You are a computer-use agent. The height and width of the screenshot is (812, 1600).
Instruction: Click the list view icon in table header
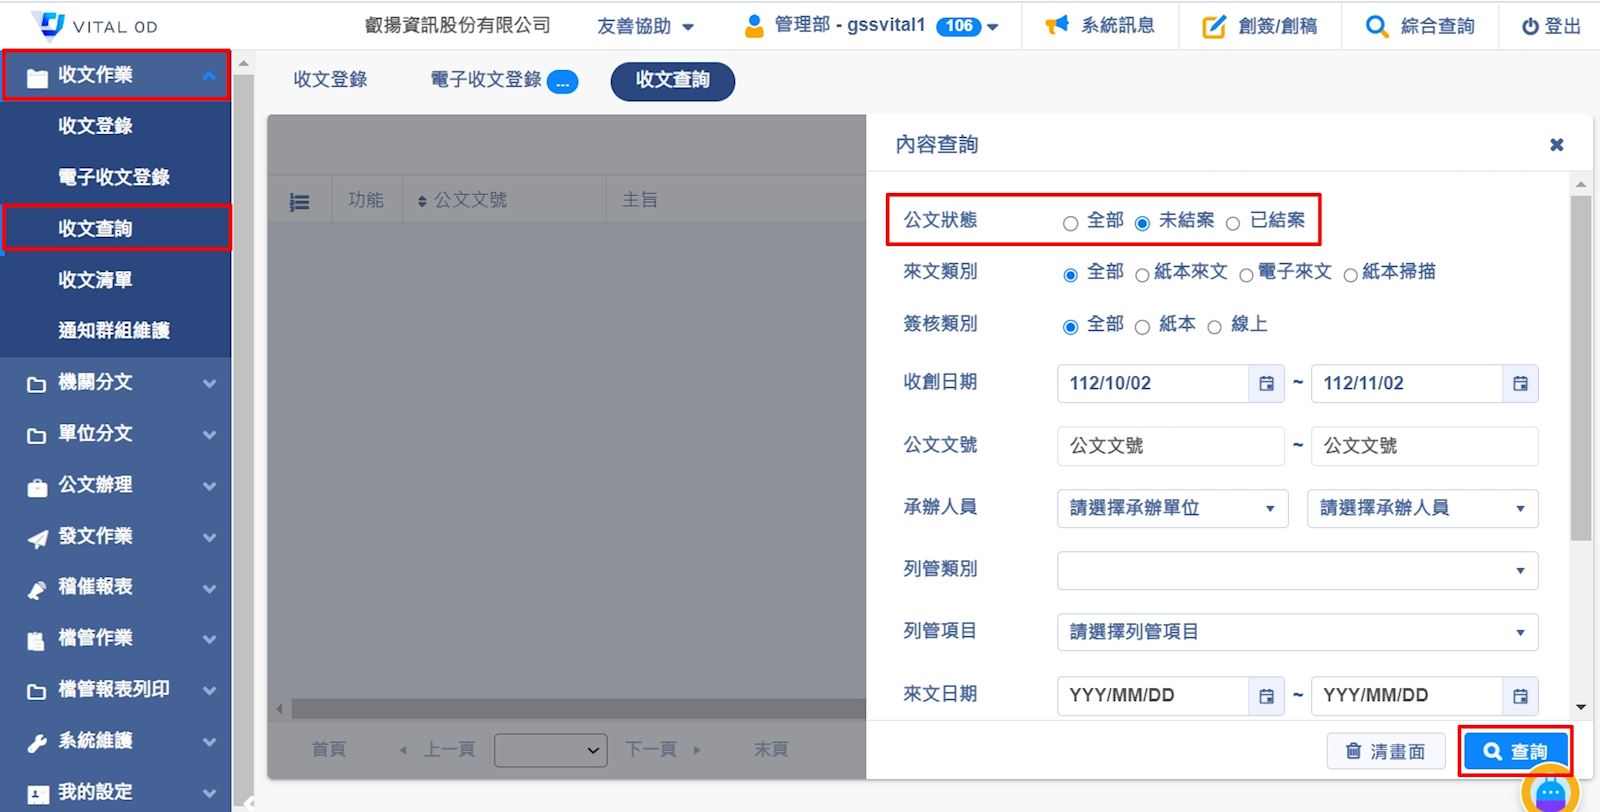[x=299, y=202]
